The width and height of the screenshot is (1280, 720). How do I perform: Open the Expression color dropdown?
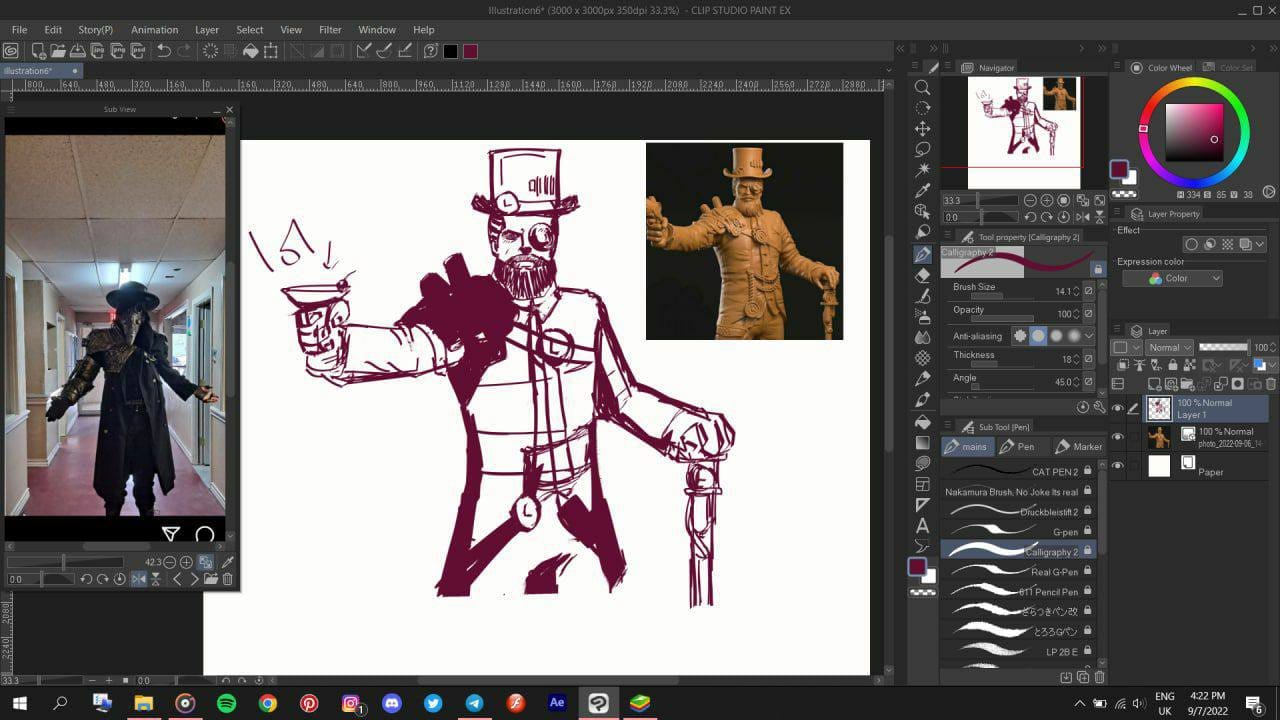click(x=1172, y=279)
